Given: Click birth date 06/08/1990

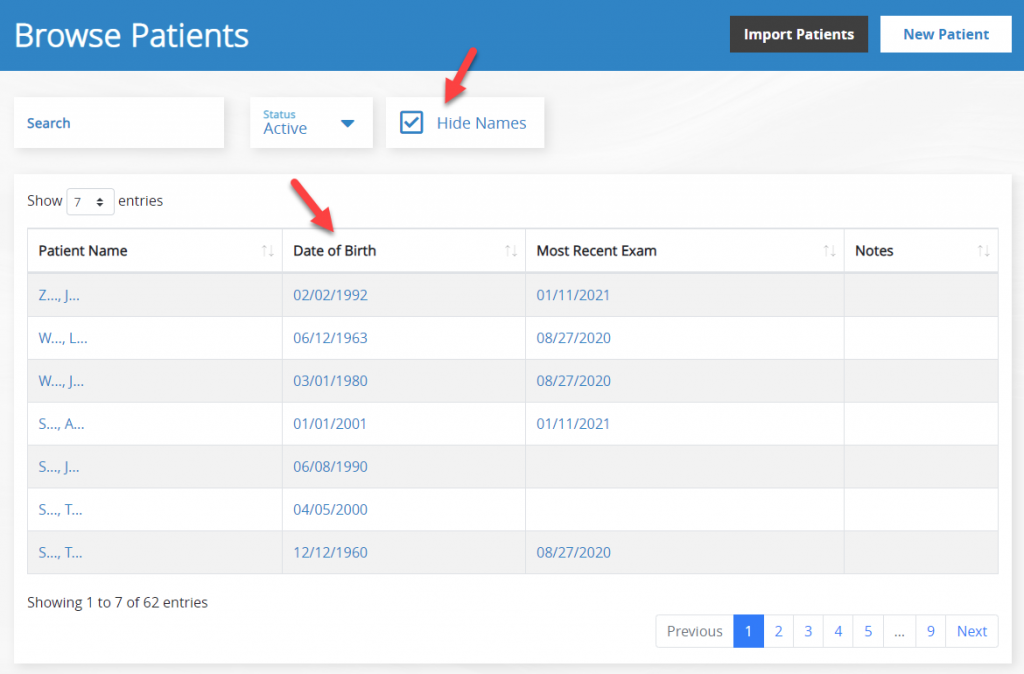Looking at the screenshot, I should click(x=330, y=467).
